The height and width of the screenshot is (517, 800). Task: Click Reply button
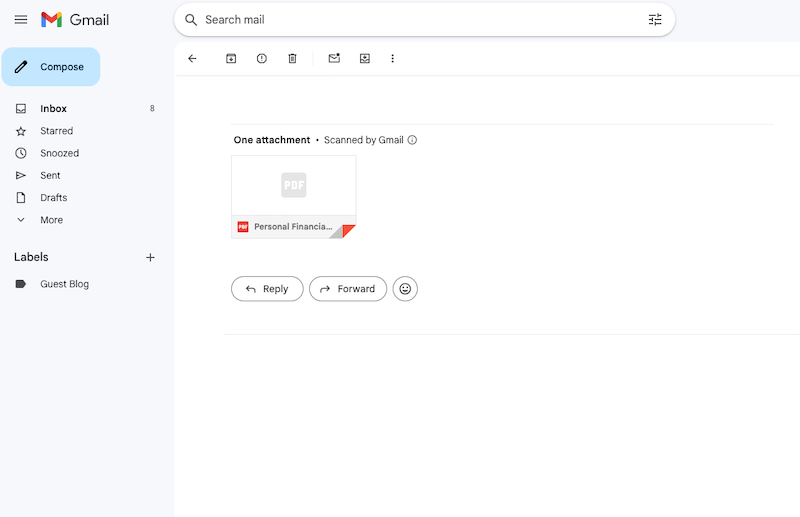(267, 289)
